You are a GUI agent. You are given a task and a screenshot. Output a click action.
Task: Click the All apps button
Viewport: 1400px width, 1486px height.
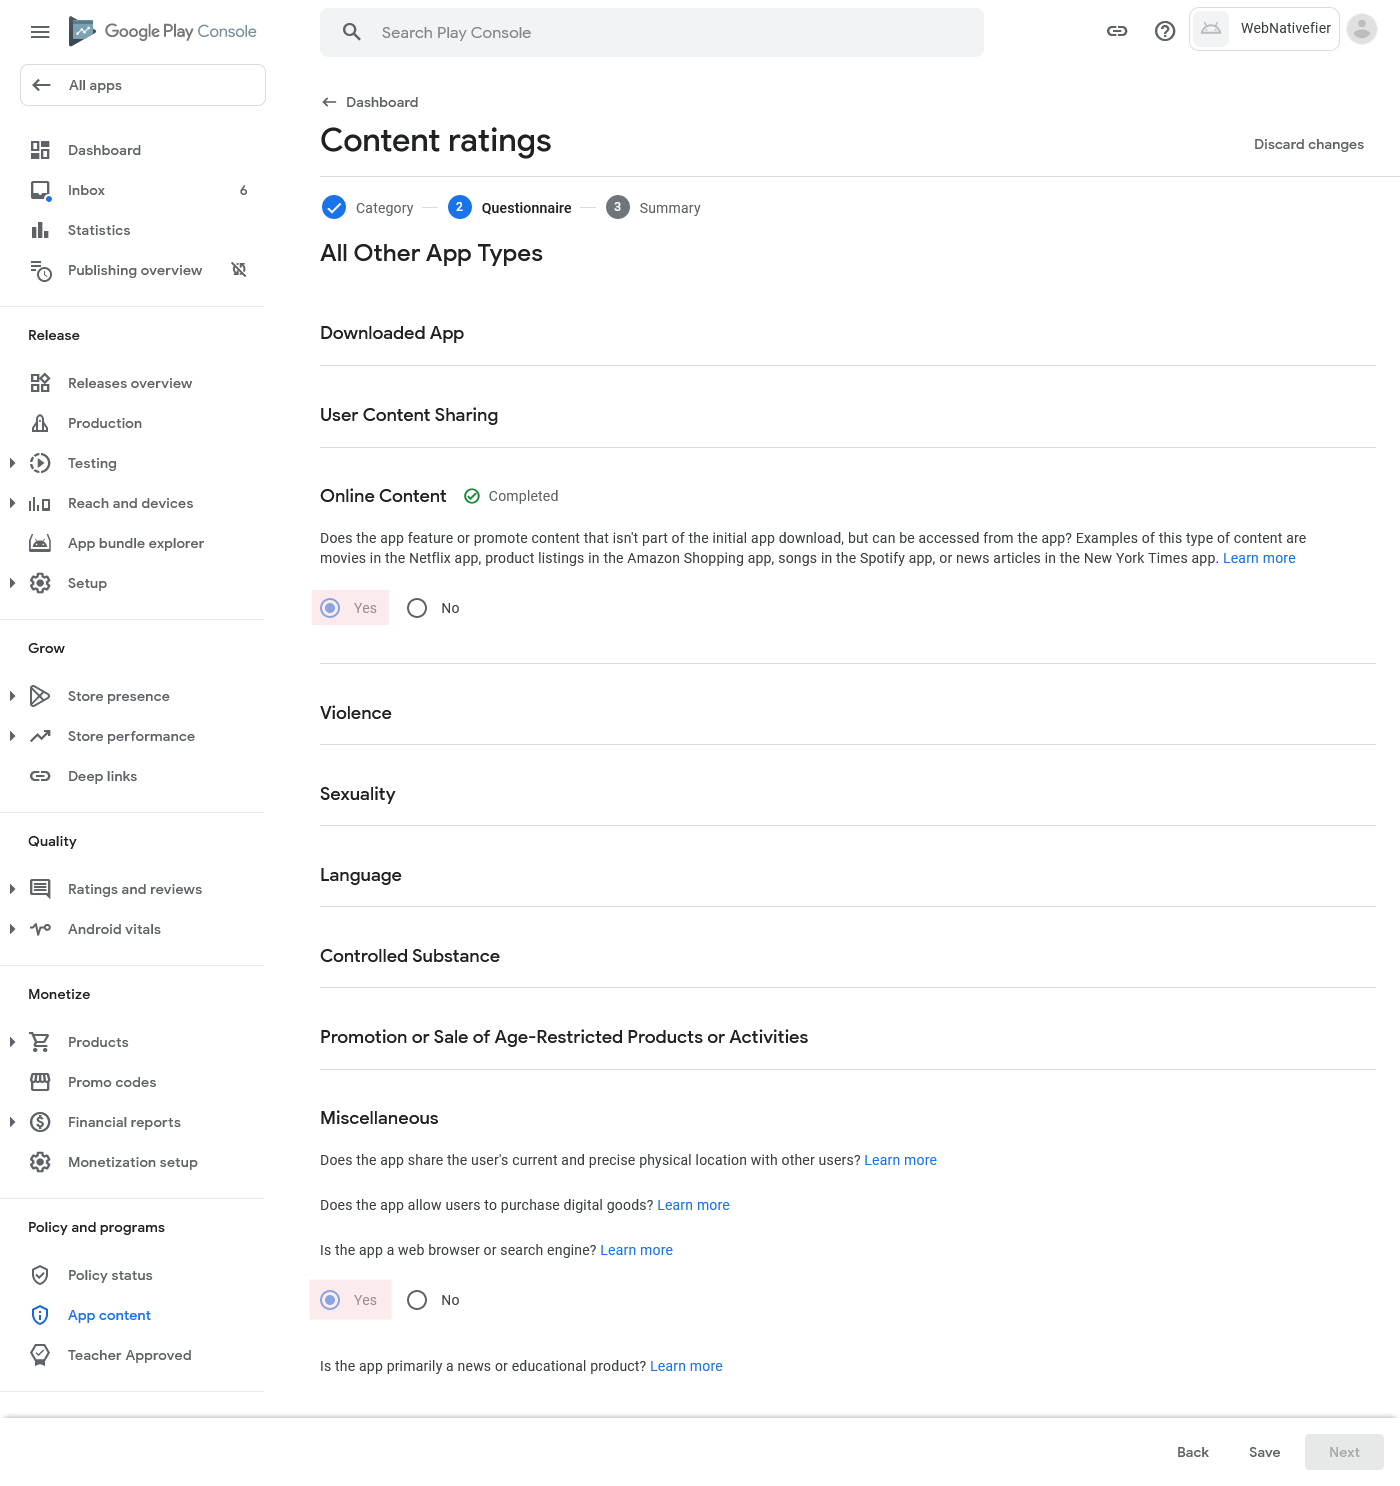143,85
